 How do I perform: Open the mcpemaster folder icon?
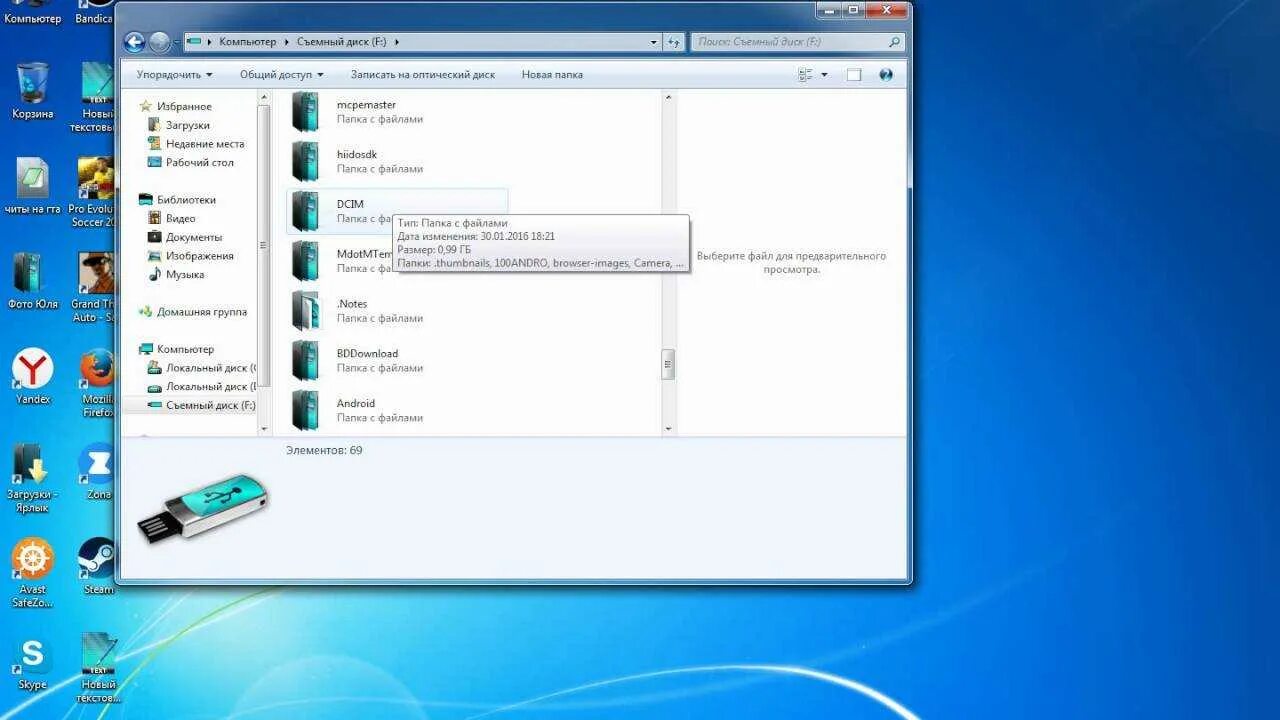click(x=305, y=112)
